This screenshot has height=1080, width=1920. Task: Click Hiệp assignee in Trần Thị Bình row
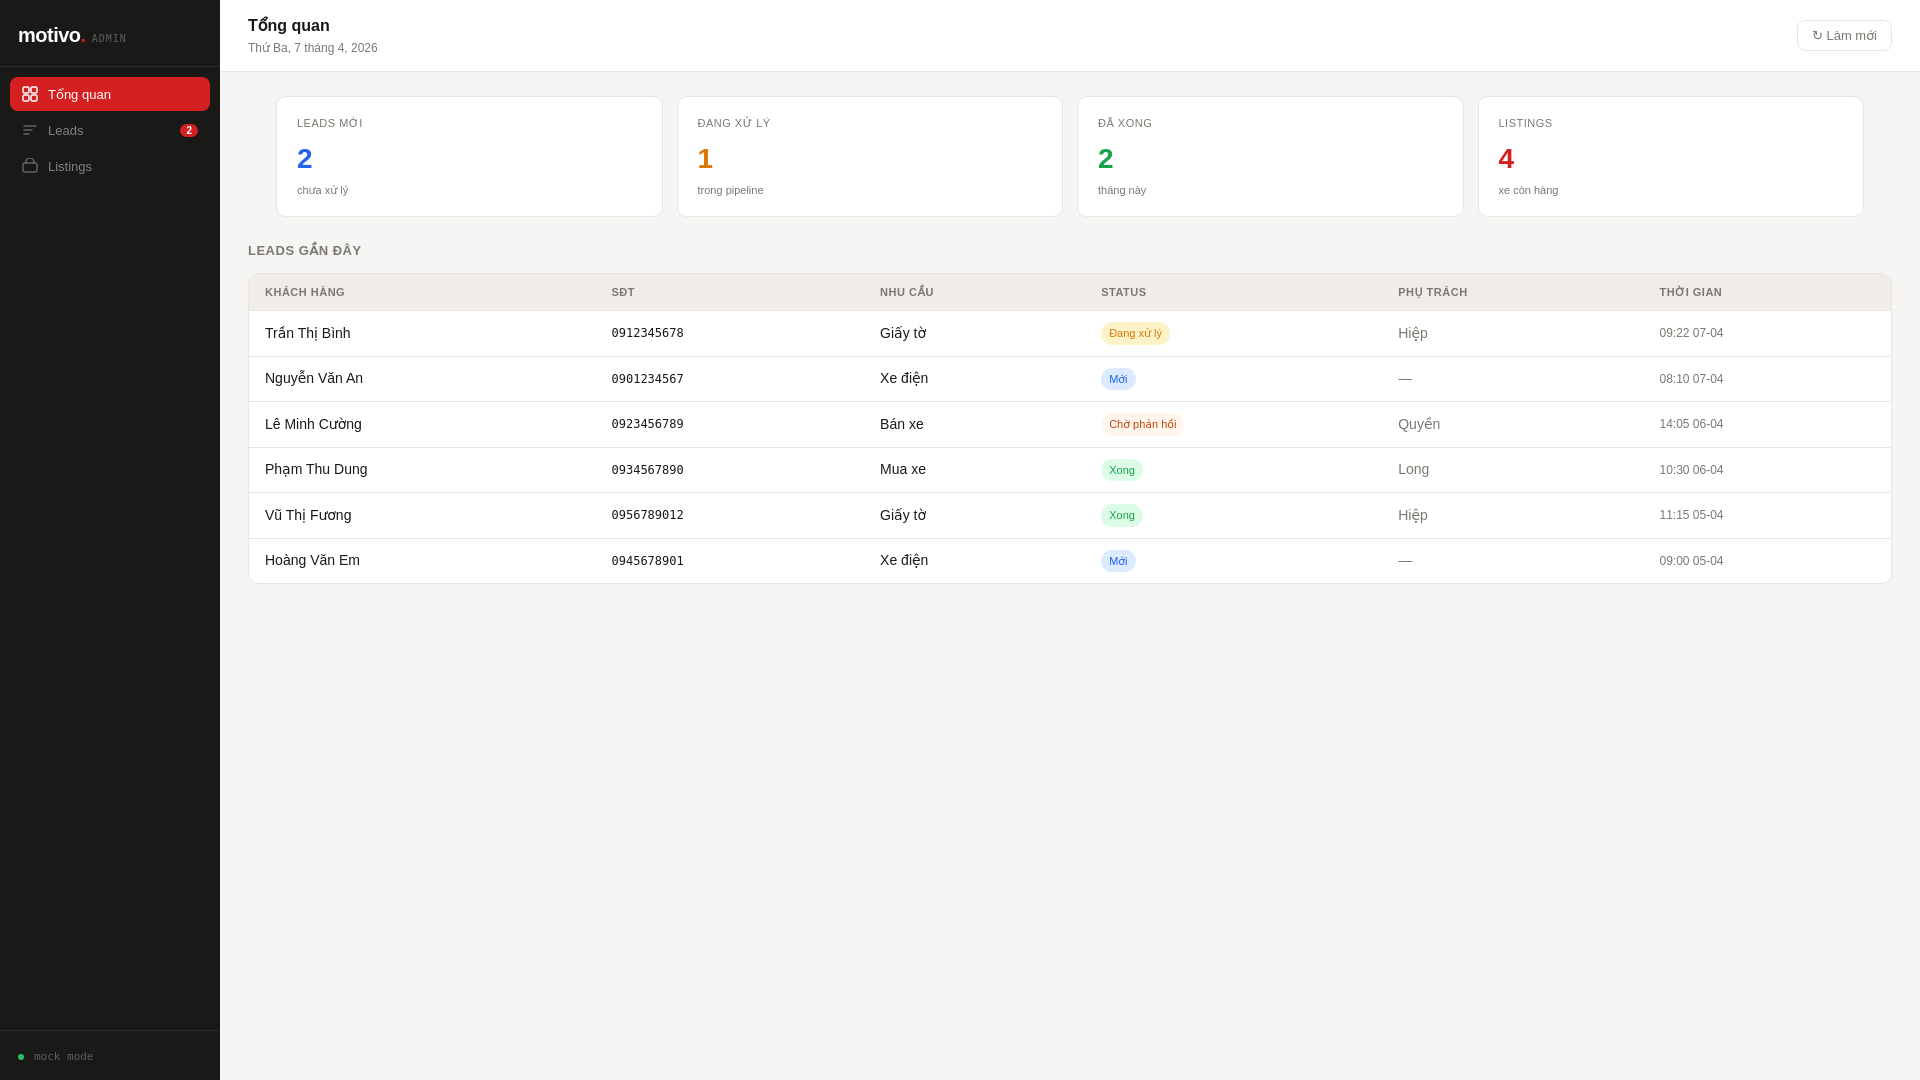pos(1413,333)
